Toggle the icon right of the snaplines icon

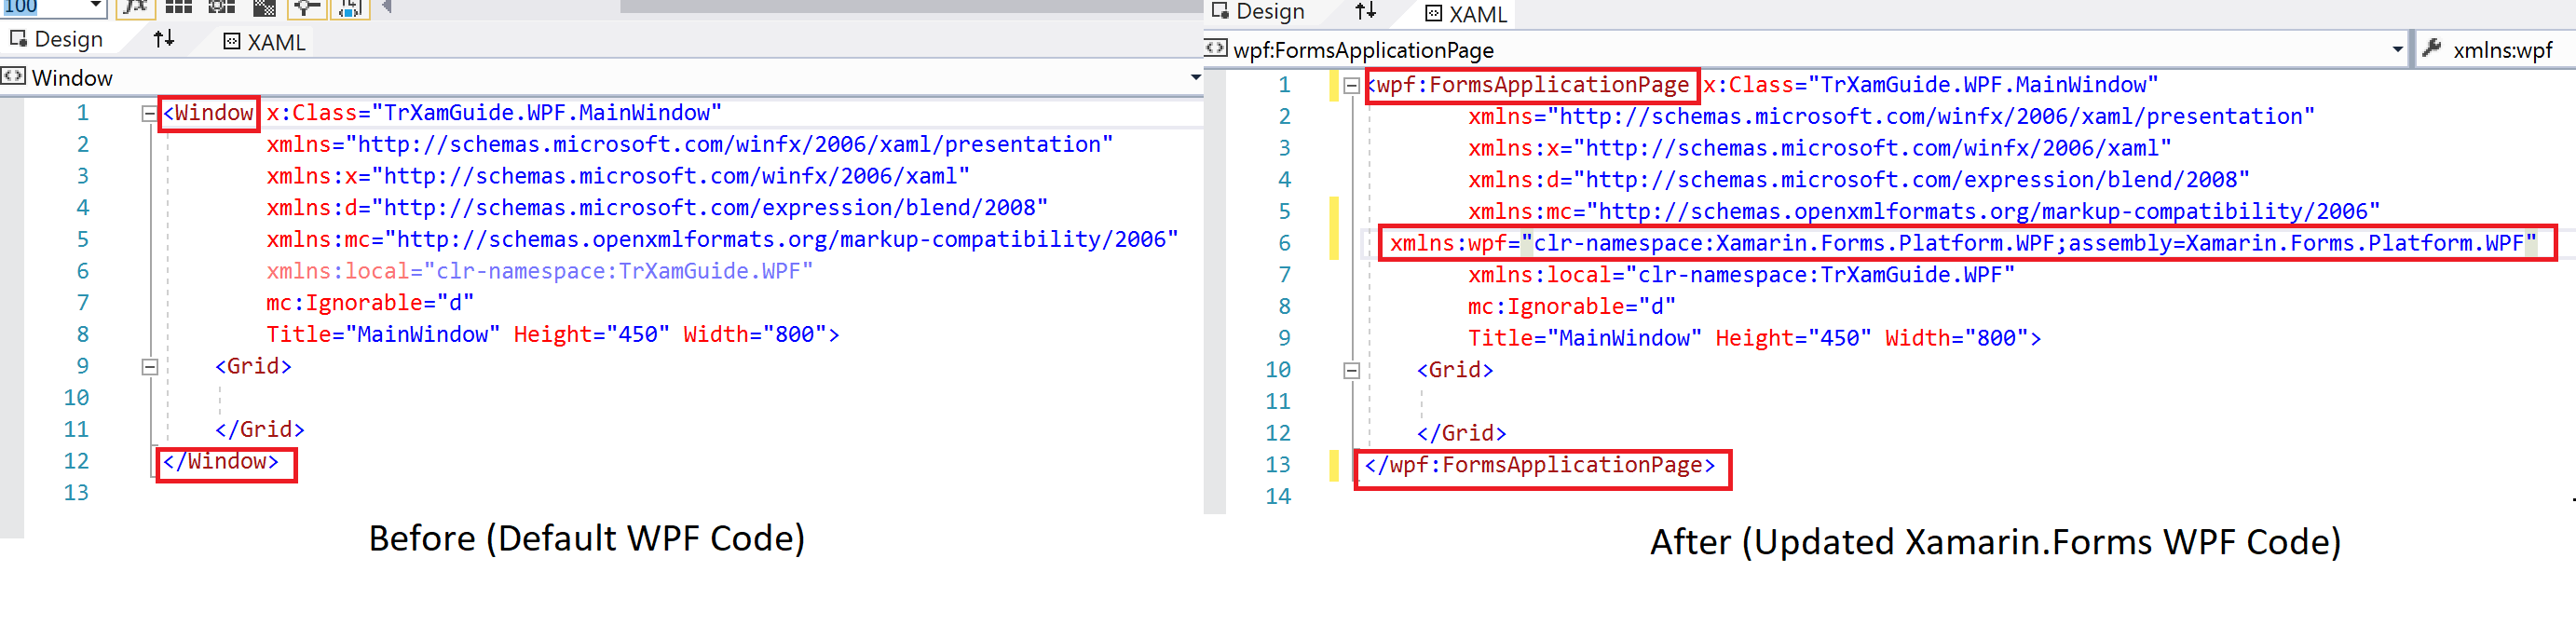coord(349,8)
